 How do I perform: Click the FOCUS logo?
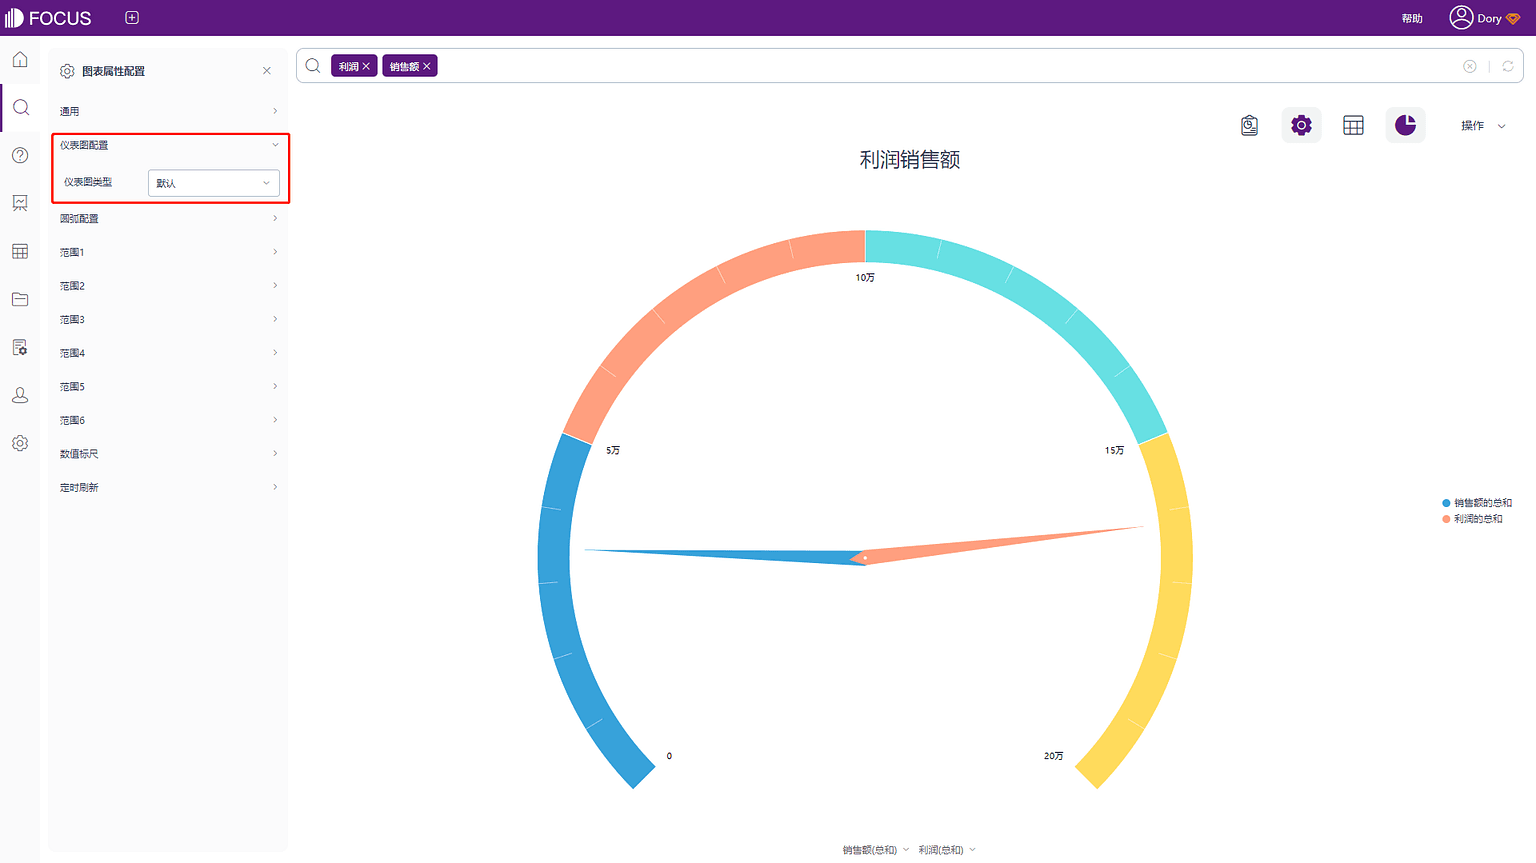[48, 18]
